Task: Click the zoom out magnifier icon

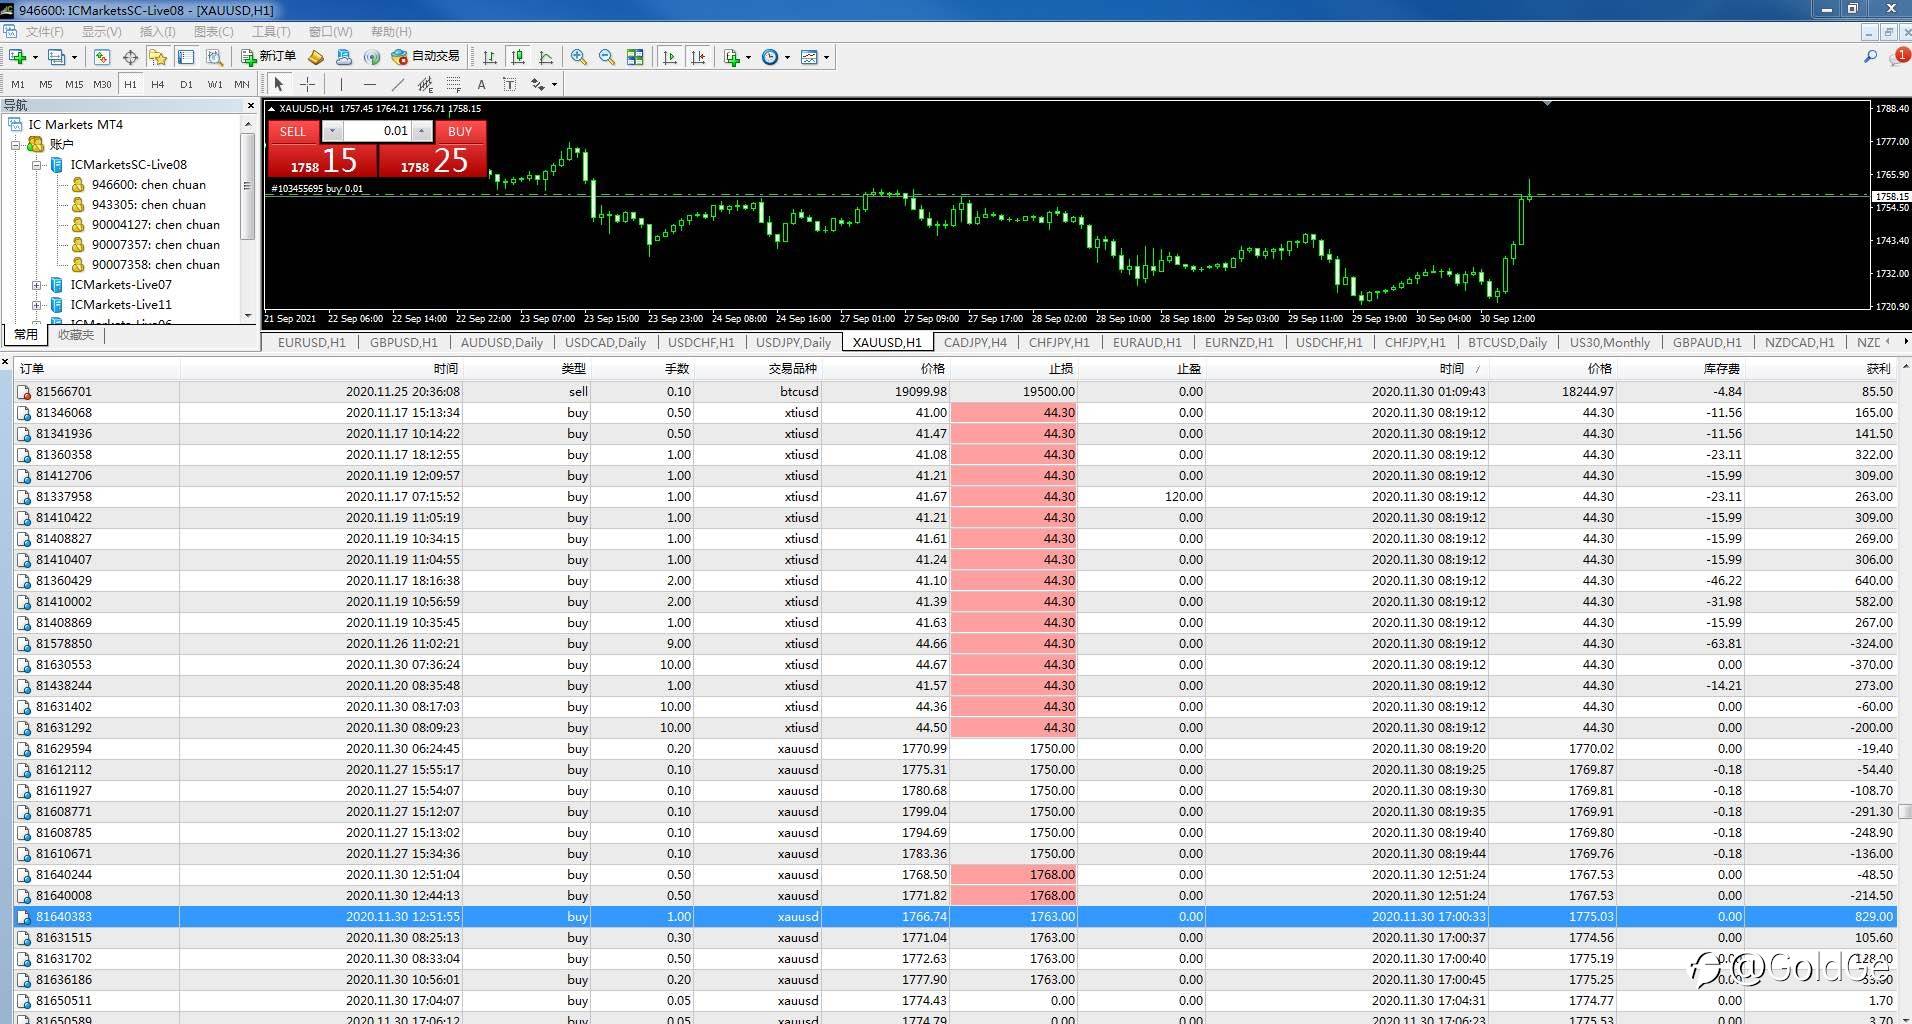Action: [606, 57]
